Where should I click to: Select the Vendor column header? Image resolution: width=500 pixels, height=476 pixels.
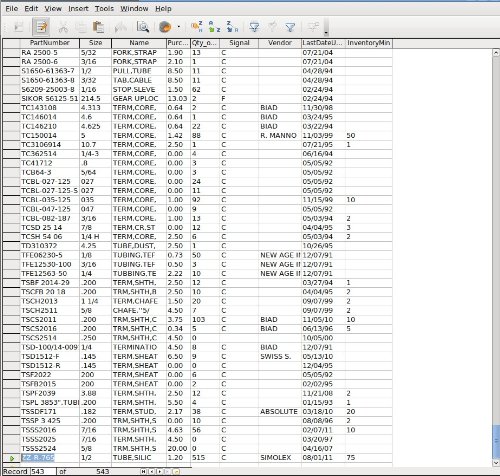(x=280, y=43)
